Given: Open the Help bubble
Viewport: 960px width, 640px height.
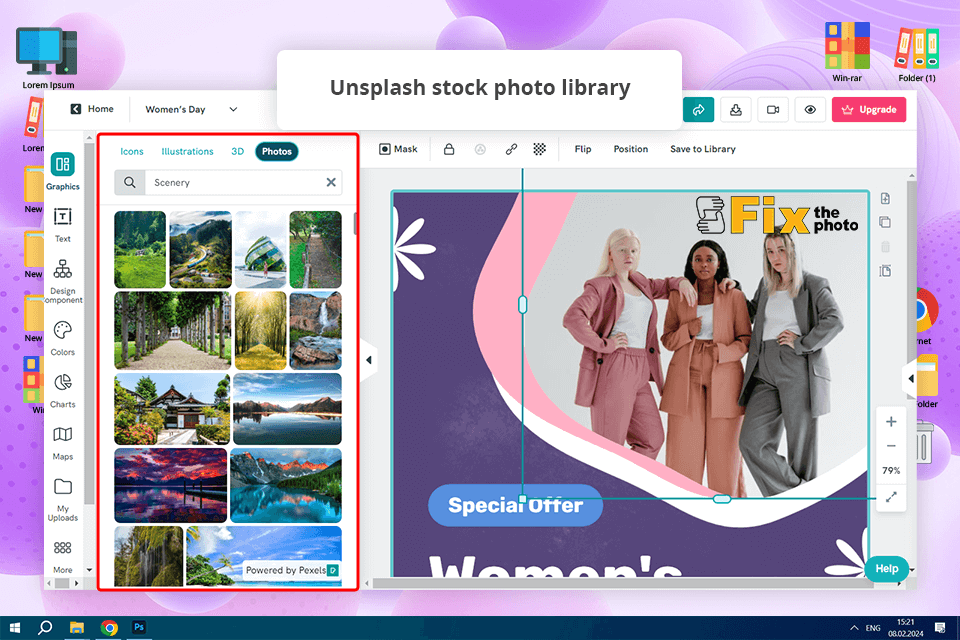Looking at the screenshot, I should [887, 568].
